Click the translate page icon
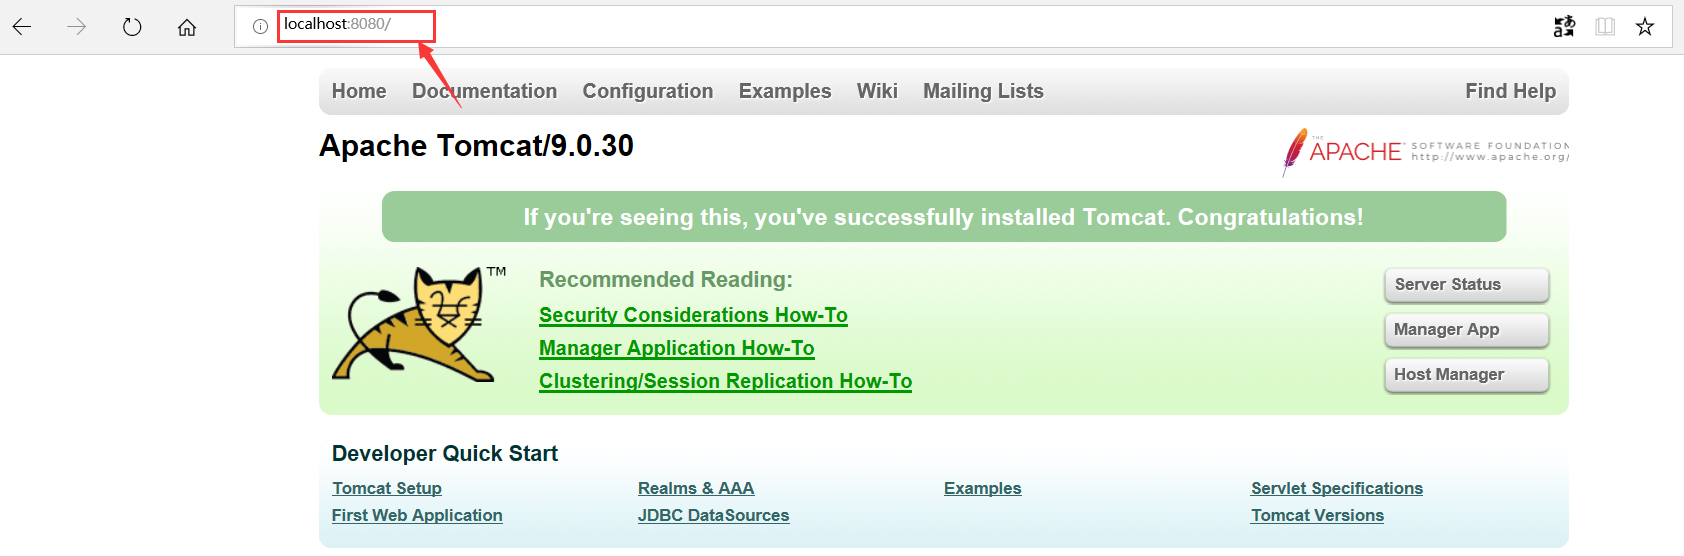 click(1564, 27)
